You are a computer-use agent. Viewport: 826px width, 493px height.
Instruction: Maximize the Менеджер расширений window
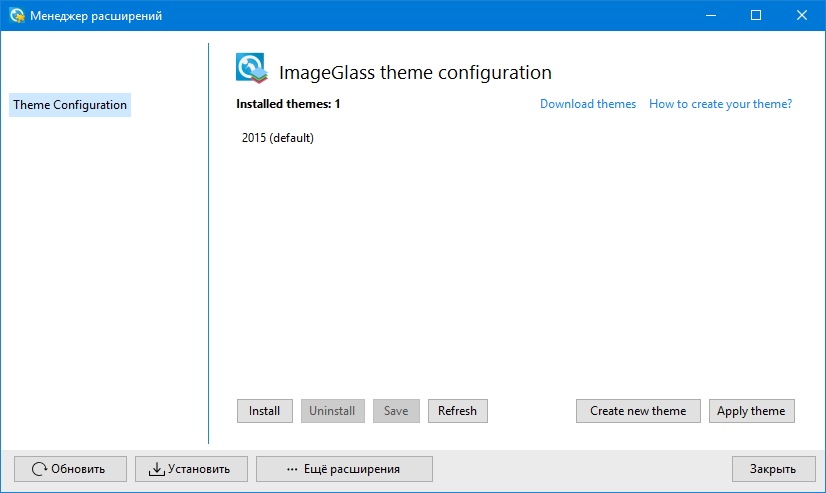pos(756,15)
